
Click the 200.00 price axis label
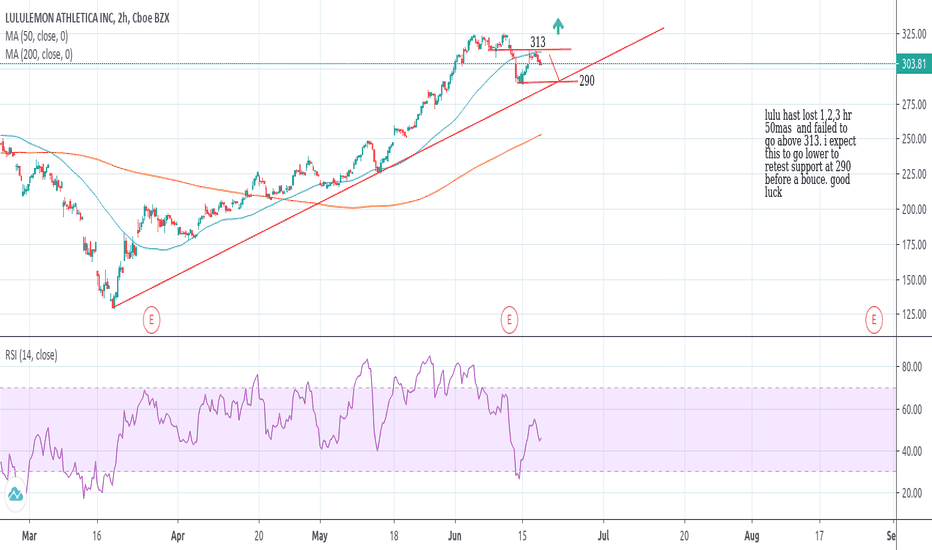[x=914, y=209]
